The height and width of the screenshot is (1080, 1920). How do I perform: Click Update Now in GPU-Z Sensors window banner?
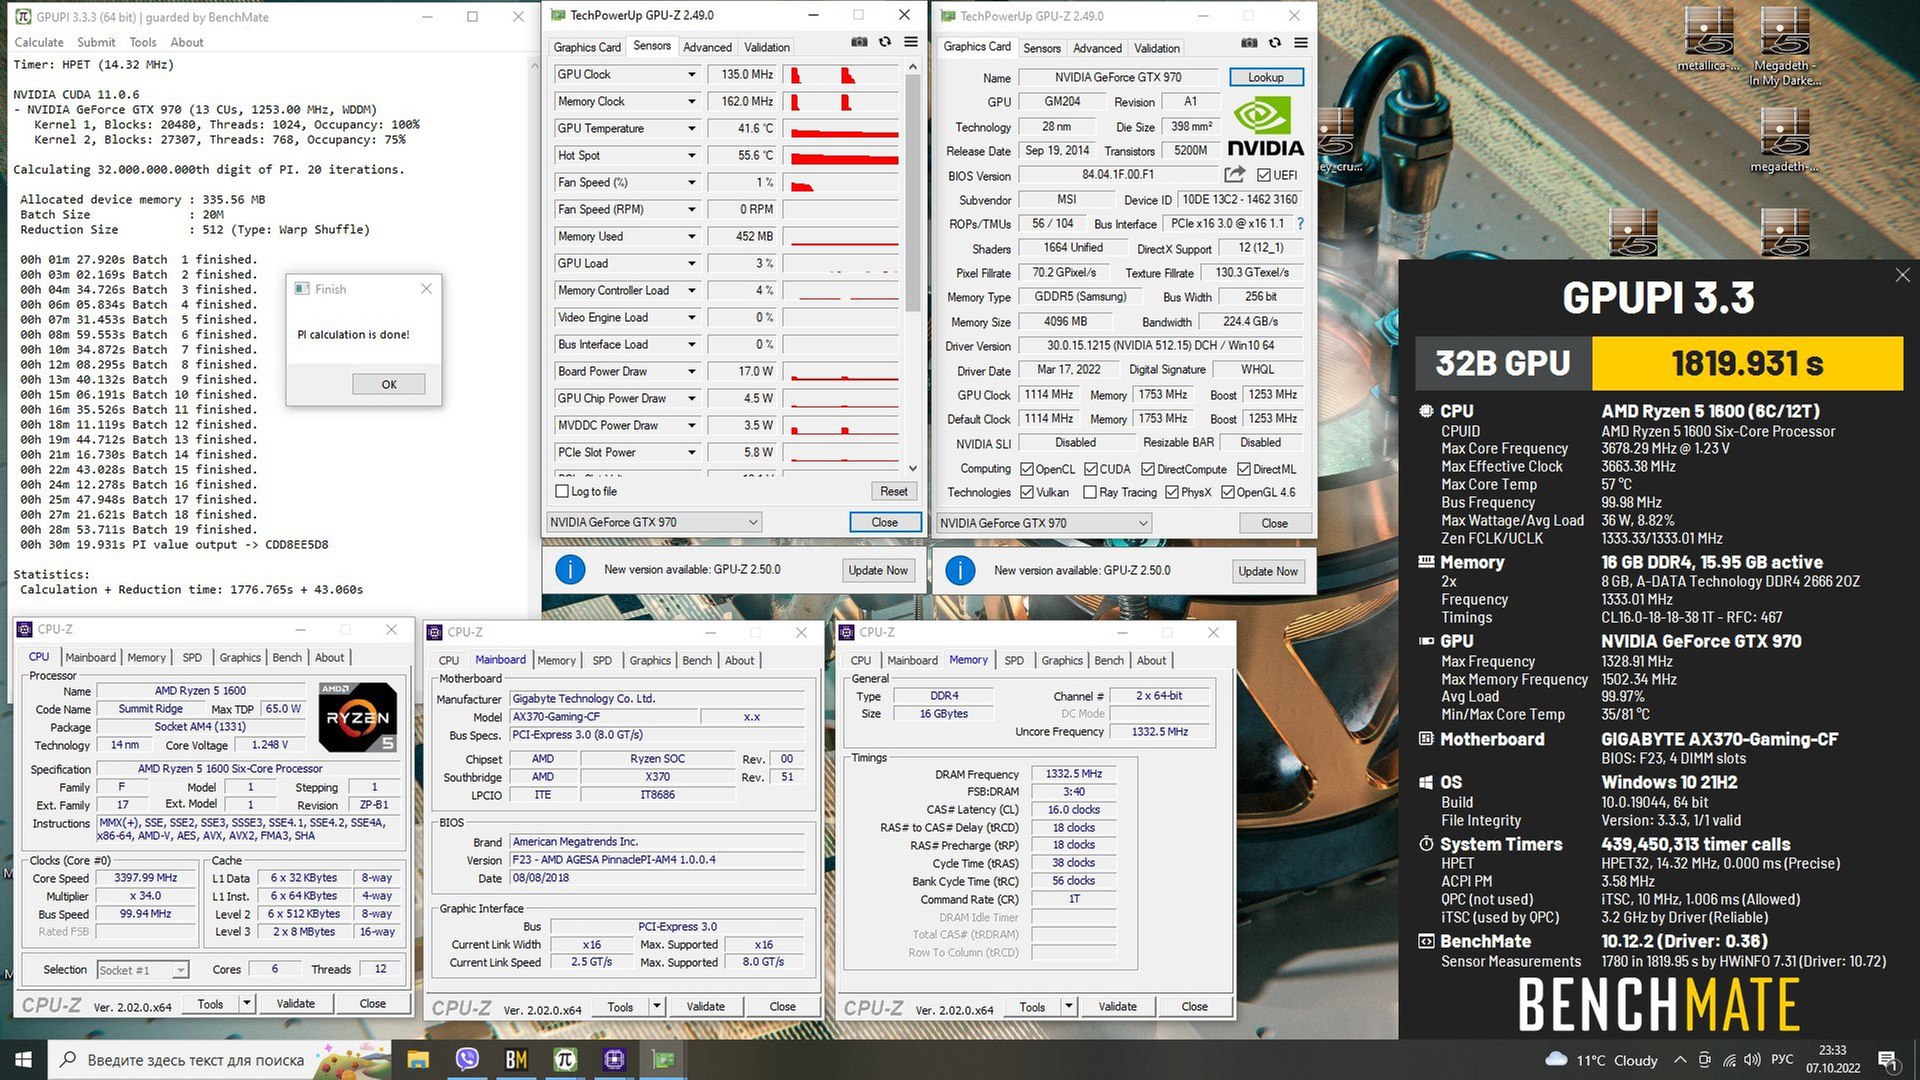[878, 570]
